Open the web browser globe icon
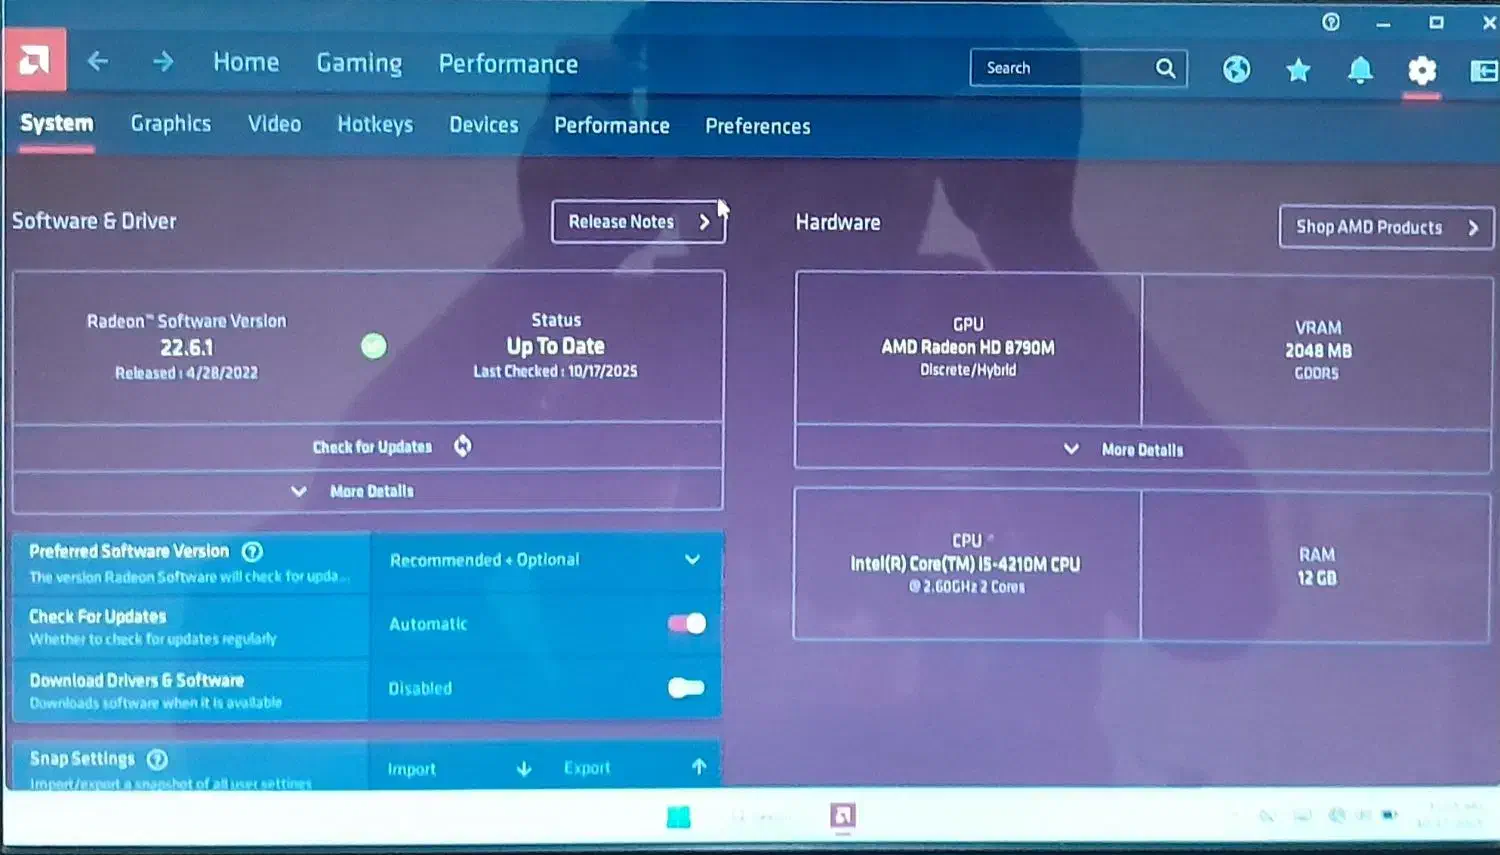Viewport: 1500px width, 855px height. click(1236, 69)
